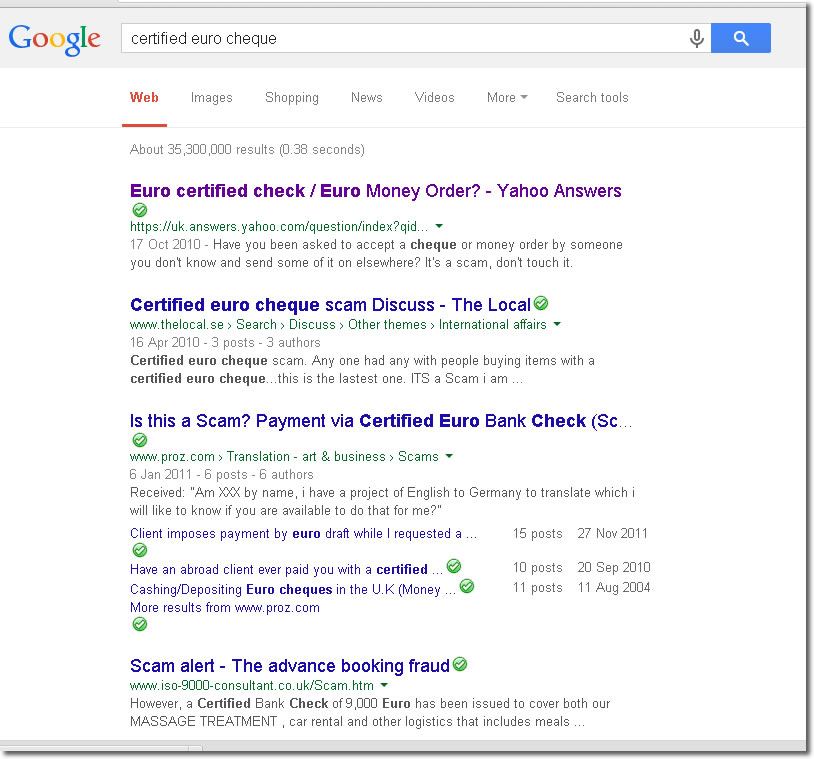This screenshot has width=814, height=759.
Task: Click the Google logo
Action: coord(55,38)
